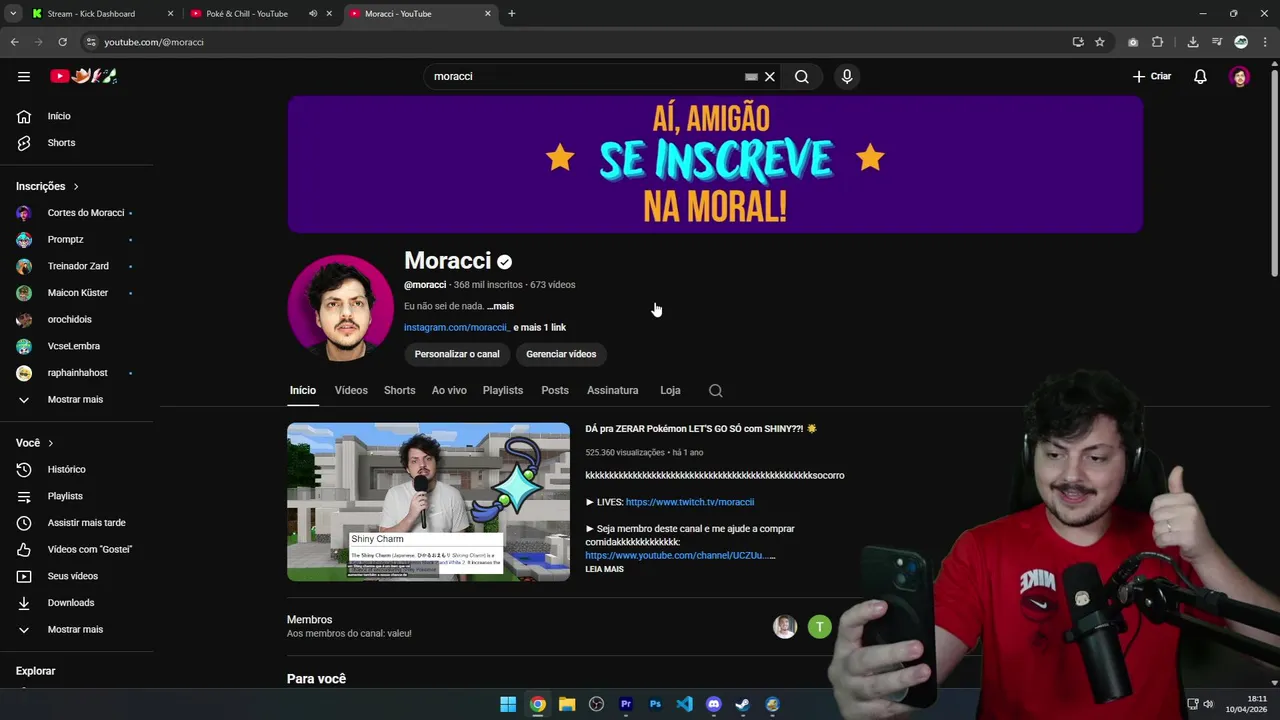The width and height of the screenshot is (1280, 720).
Task: Expand the Inscrições section chevron
Action: (x=76, y=186)
